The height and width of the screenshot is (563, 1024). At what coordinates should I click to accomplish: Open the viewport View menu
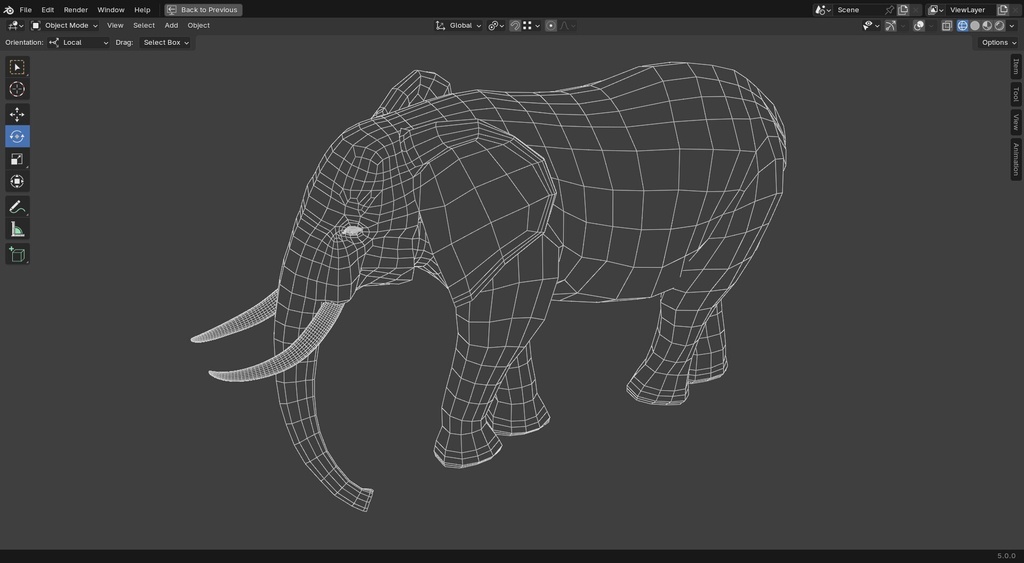115,25
